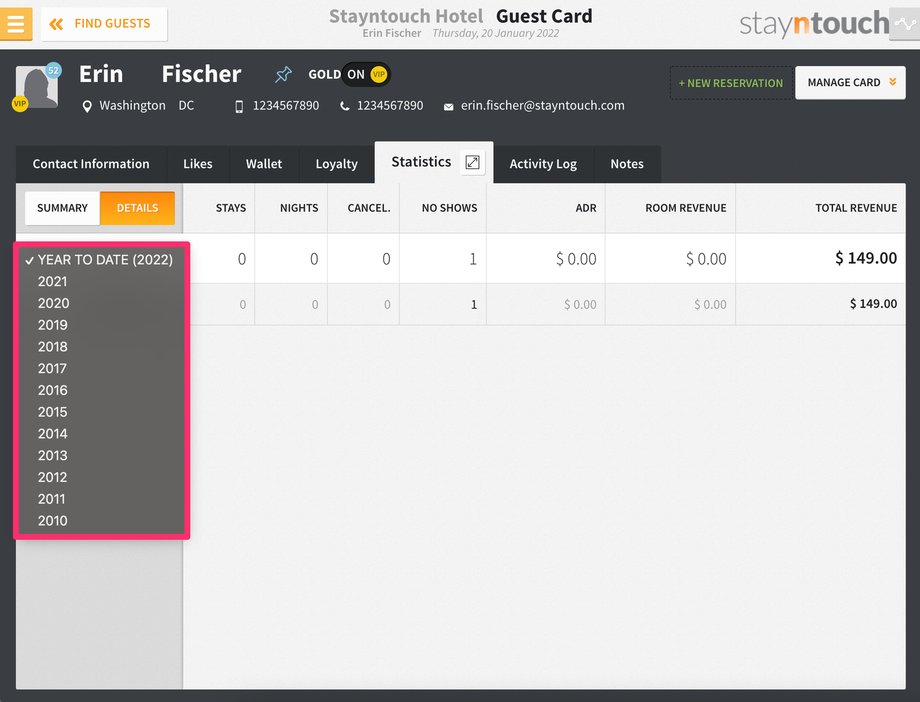Viewport: 920px width, 702px height.
Task: Go back with Find Guests button
Action: (104, 24)
